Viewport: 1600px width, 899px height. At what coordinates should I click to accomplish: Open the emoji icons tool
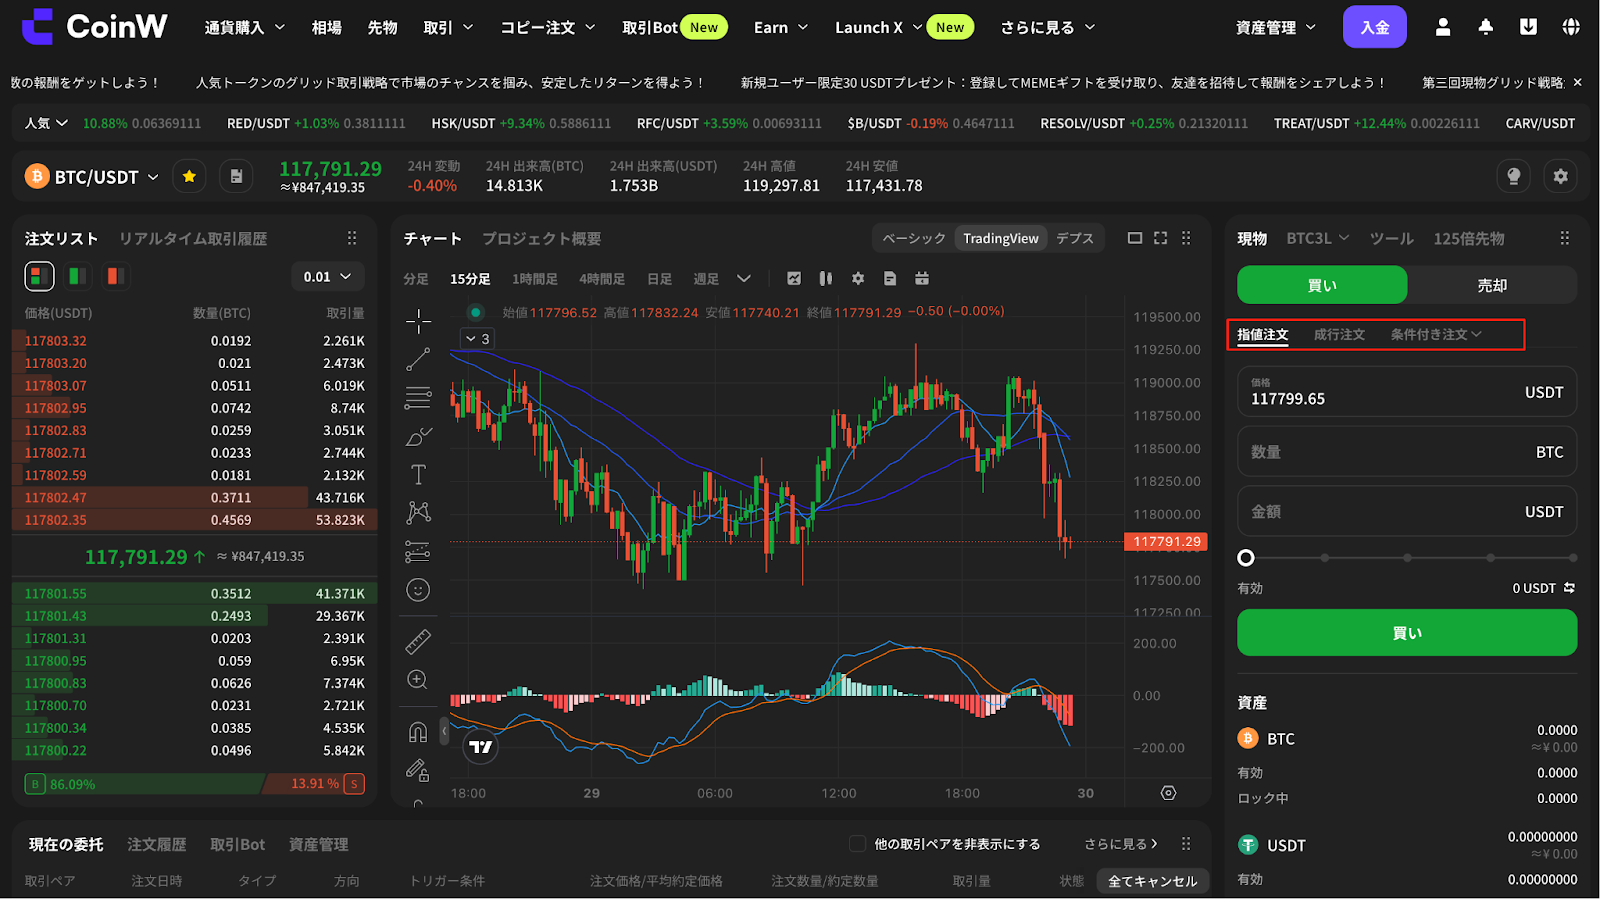pyautogui.click(x=418, y=590)
